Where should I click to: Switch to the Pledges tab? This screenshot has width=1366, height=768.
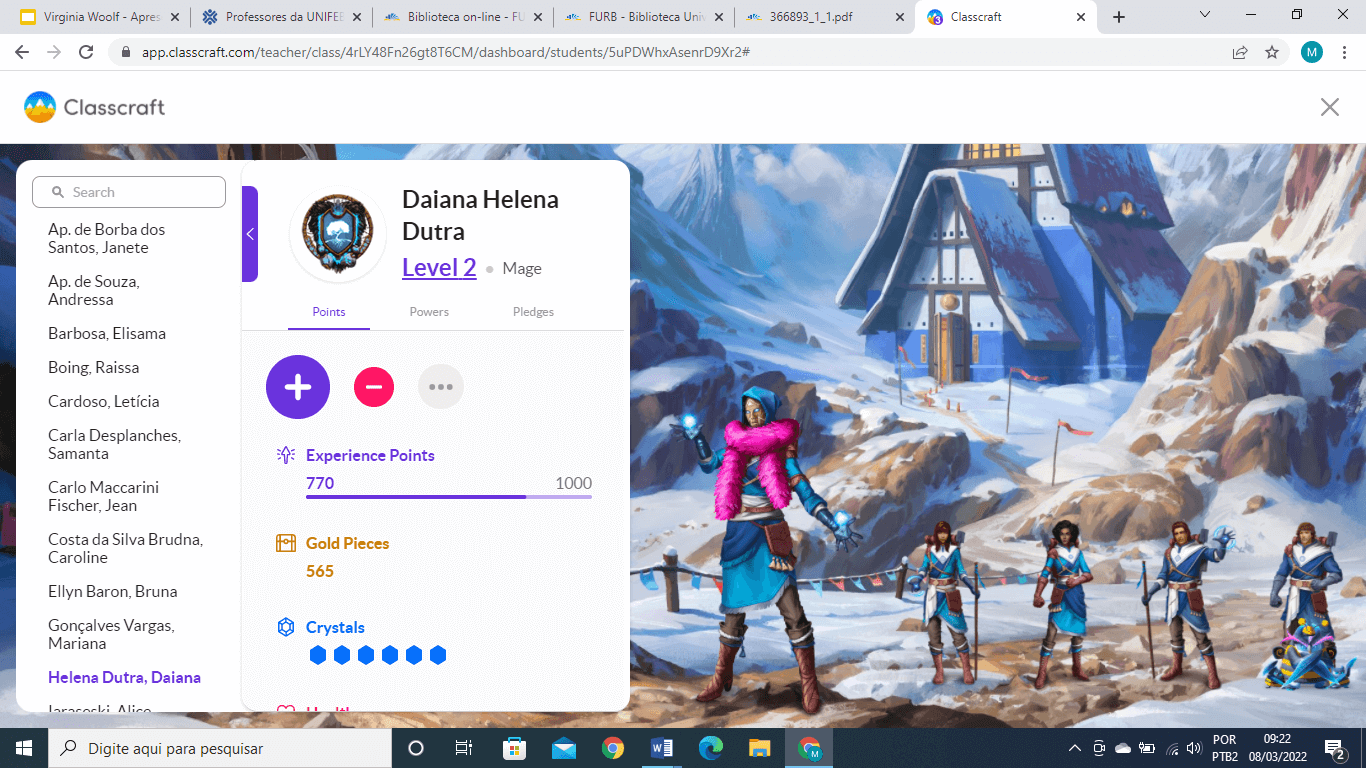pos(533,312)
